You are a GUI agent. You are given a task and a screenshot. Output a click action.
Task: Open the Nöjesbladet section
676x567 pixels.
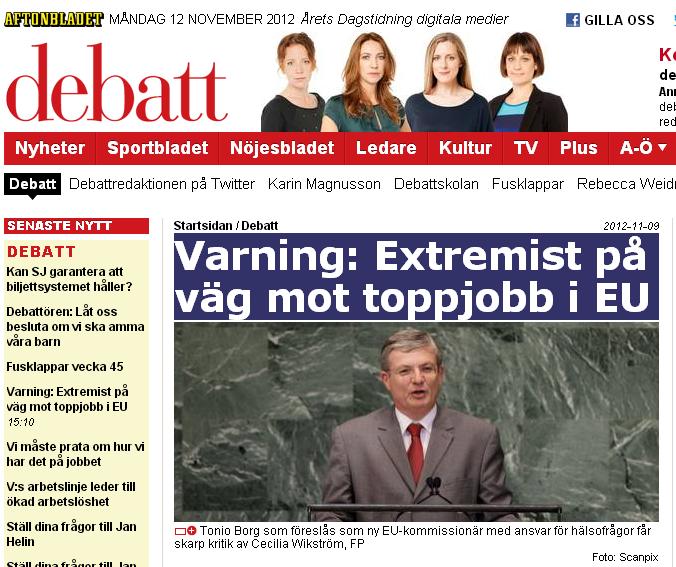pyautogui.click(x=282, y=148)
